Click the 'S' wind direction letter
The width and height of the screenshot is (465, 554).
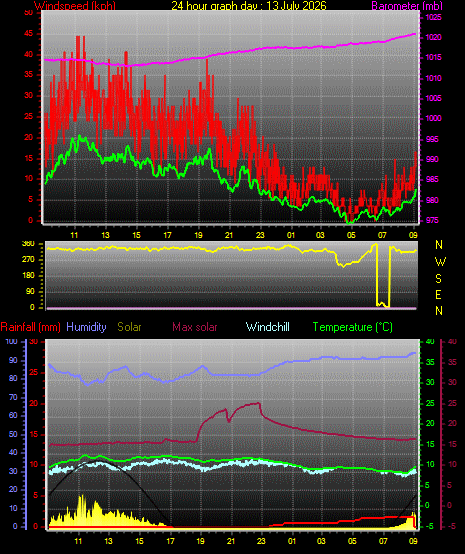[x=438, y=279]
